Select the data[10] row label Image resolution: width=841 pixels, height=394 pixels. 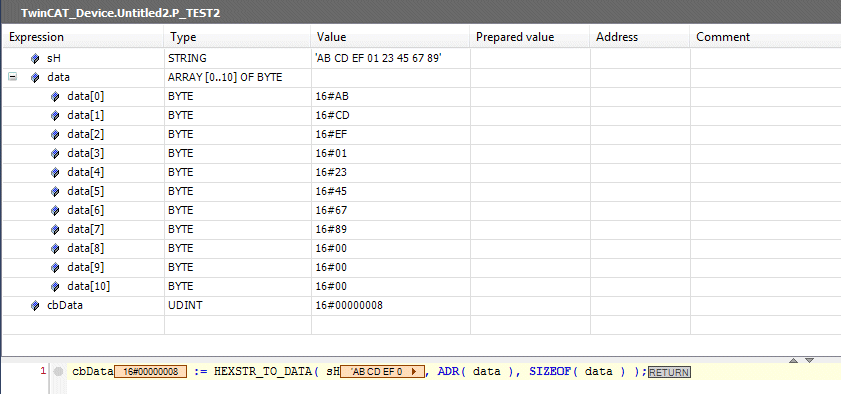(x=88, y=286)
